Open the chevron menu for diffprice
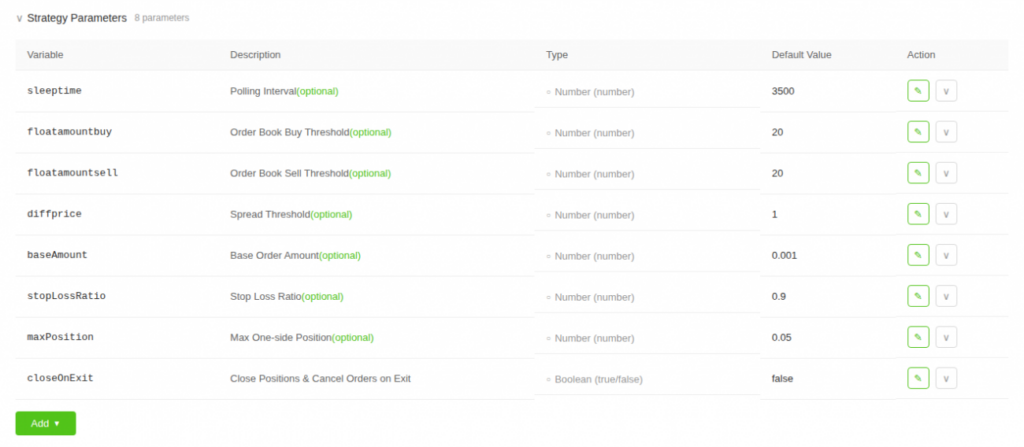1024x447 pixels. coord(946,214)
